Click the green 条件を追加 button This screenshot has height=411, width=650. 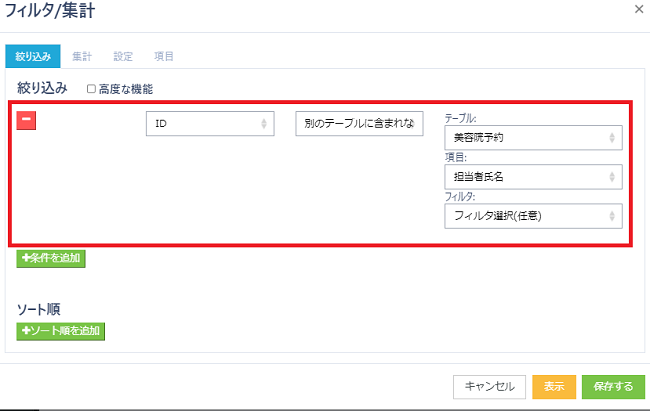click(x=51, y=258)
